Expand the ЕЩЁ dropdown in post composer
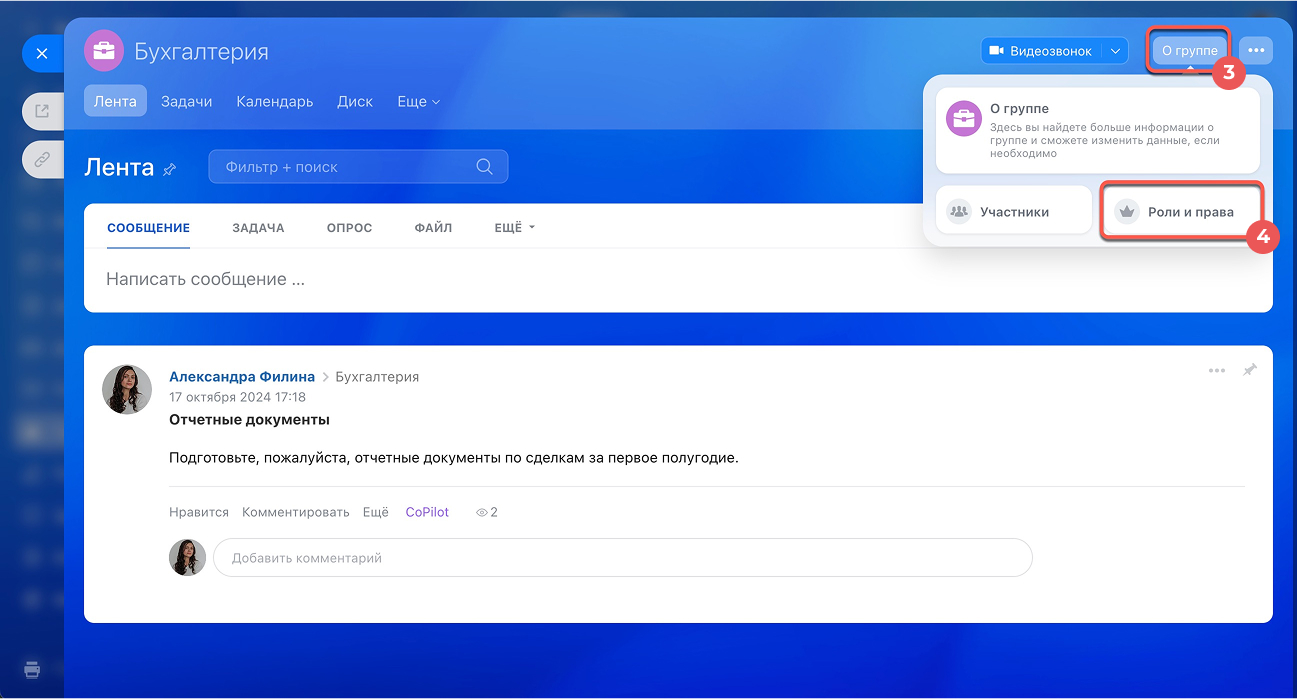Image resolution: width=1297 pixels, height=699 pixels. pos(515,228)
